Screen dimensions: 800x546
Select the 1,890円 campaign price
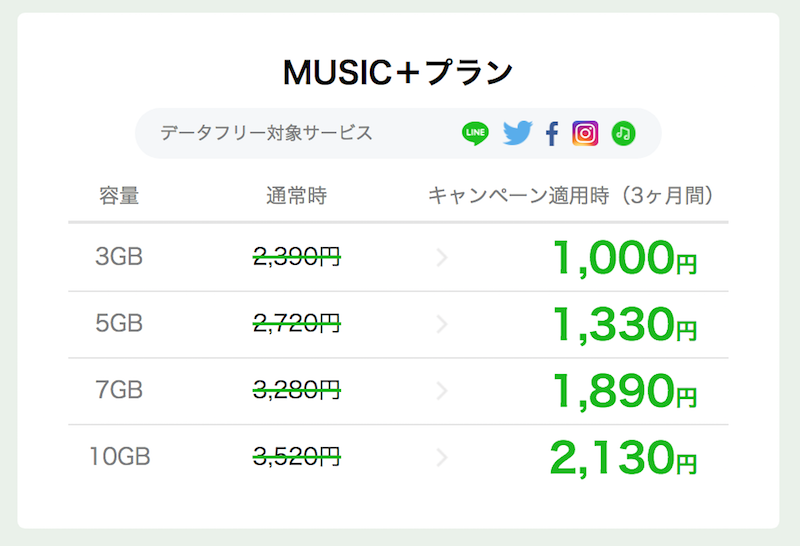click(624, 391)
